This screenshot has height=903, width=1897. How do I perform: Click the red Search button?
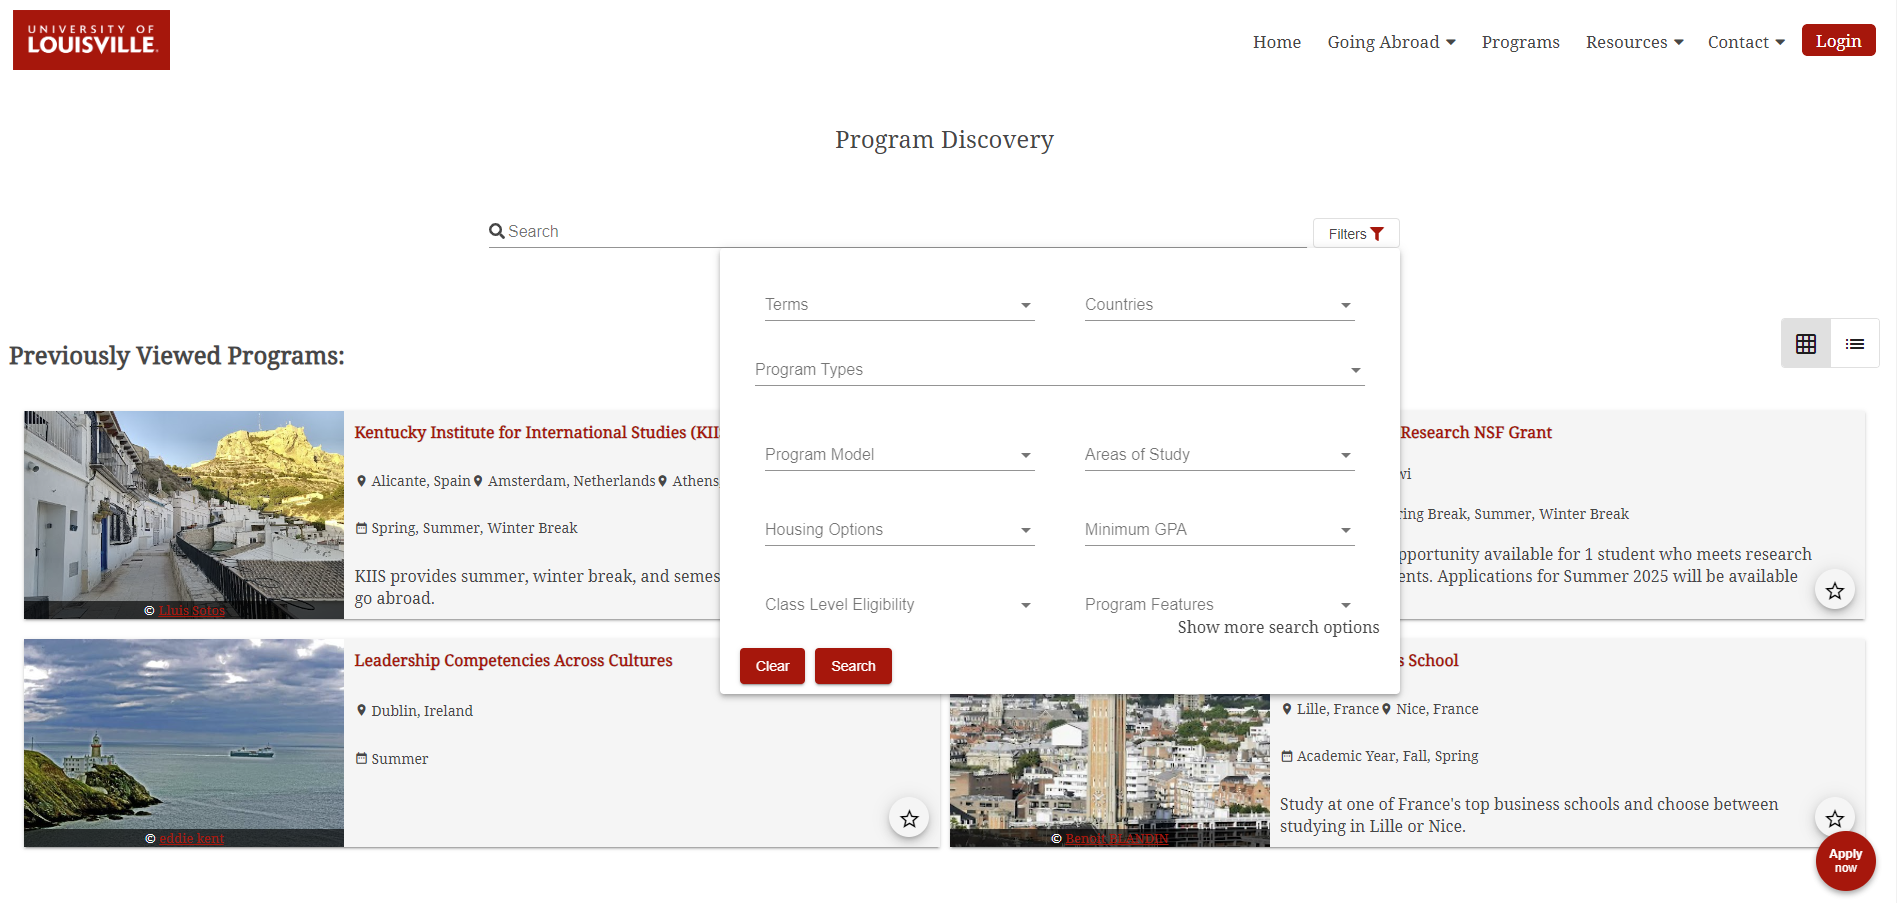[x=853, y=666]
